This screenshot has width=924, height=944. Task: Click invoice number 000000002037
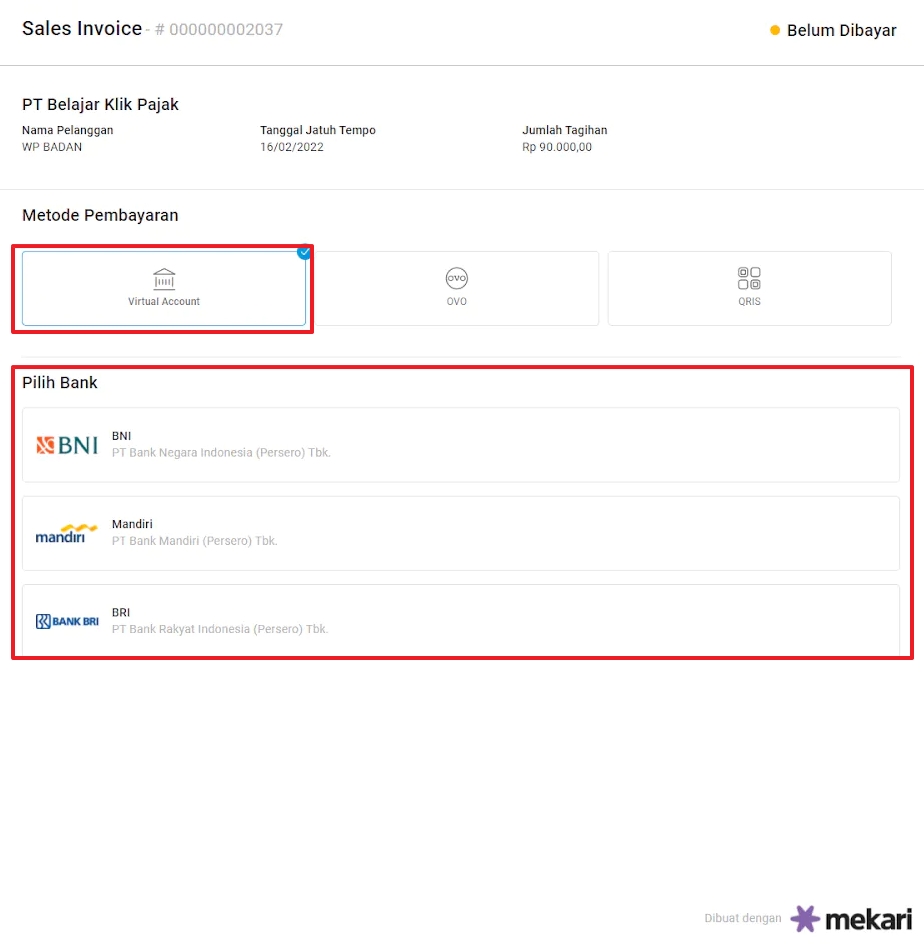[x=225, y=30]
